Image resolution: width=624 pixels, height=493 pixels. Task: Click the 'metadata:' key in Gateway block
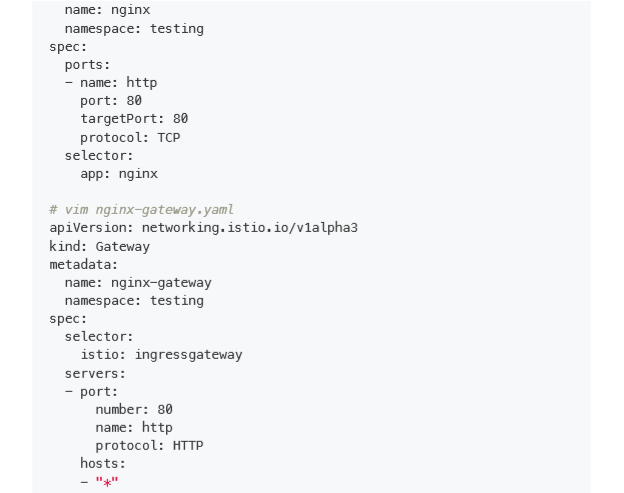point(84,265)
